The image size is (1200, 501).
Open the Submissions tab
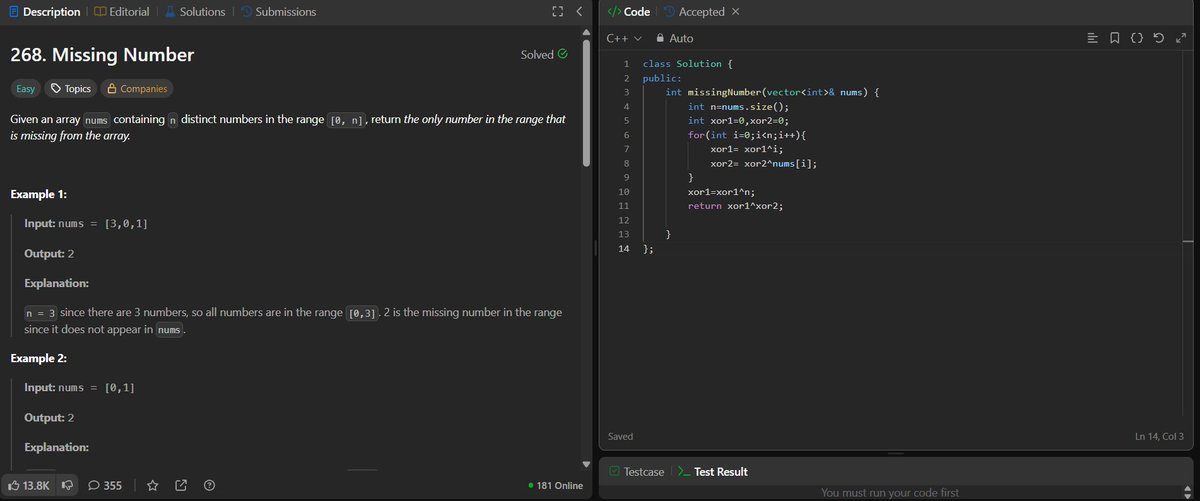click(x=277, y=12)
